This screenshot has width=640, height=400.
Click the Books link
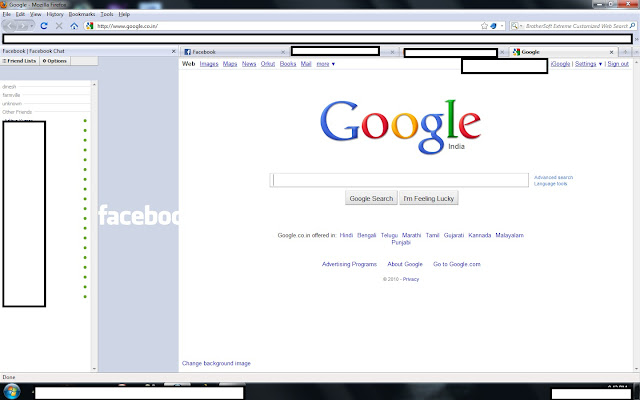coord(288,64)
